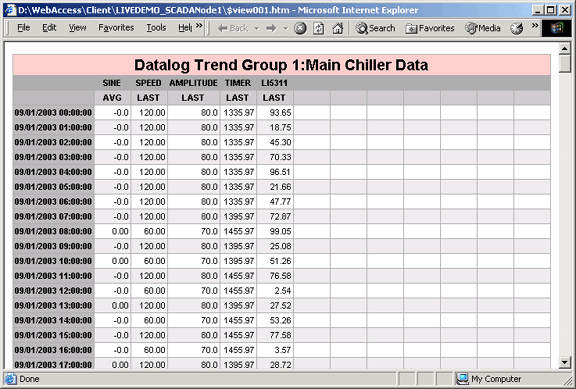The height and width of the screenshot is (389, 576).
Task: Click the Back navigation arrow icon
Action: [223, 28]
